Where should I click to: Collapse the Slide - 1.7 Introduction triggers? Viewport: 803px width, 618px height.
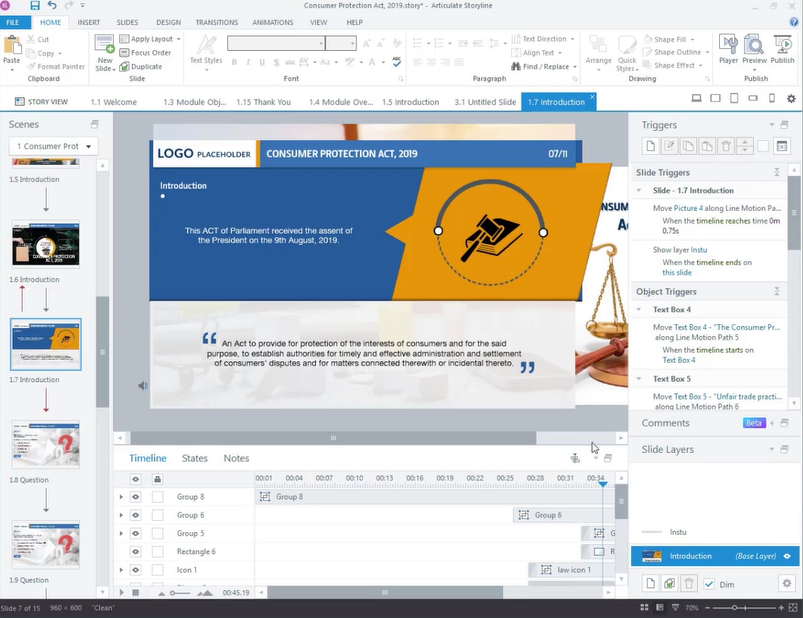[x=639, y=190]
